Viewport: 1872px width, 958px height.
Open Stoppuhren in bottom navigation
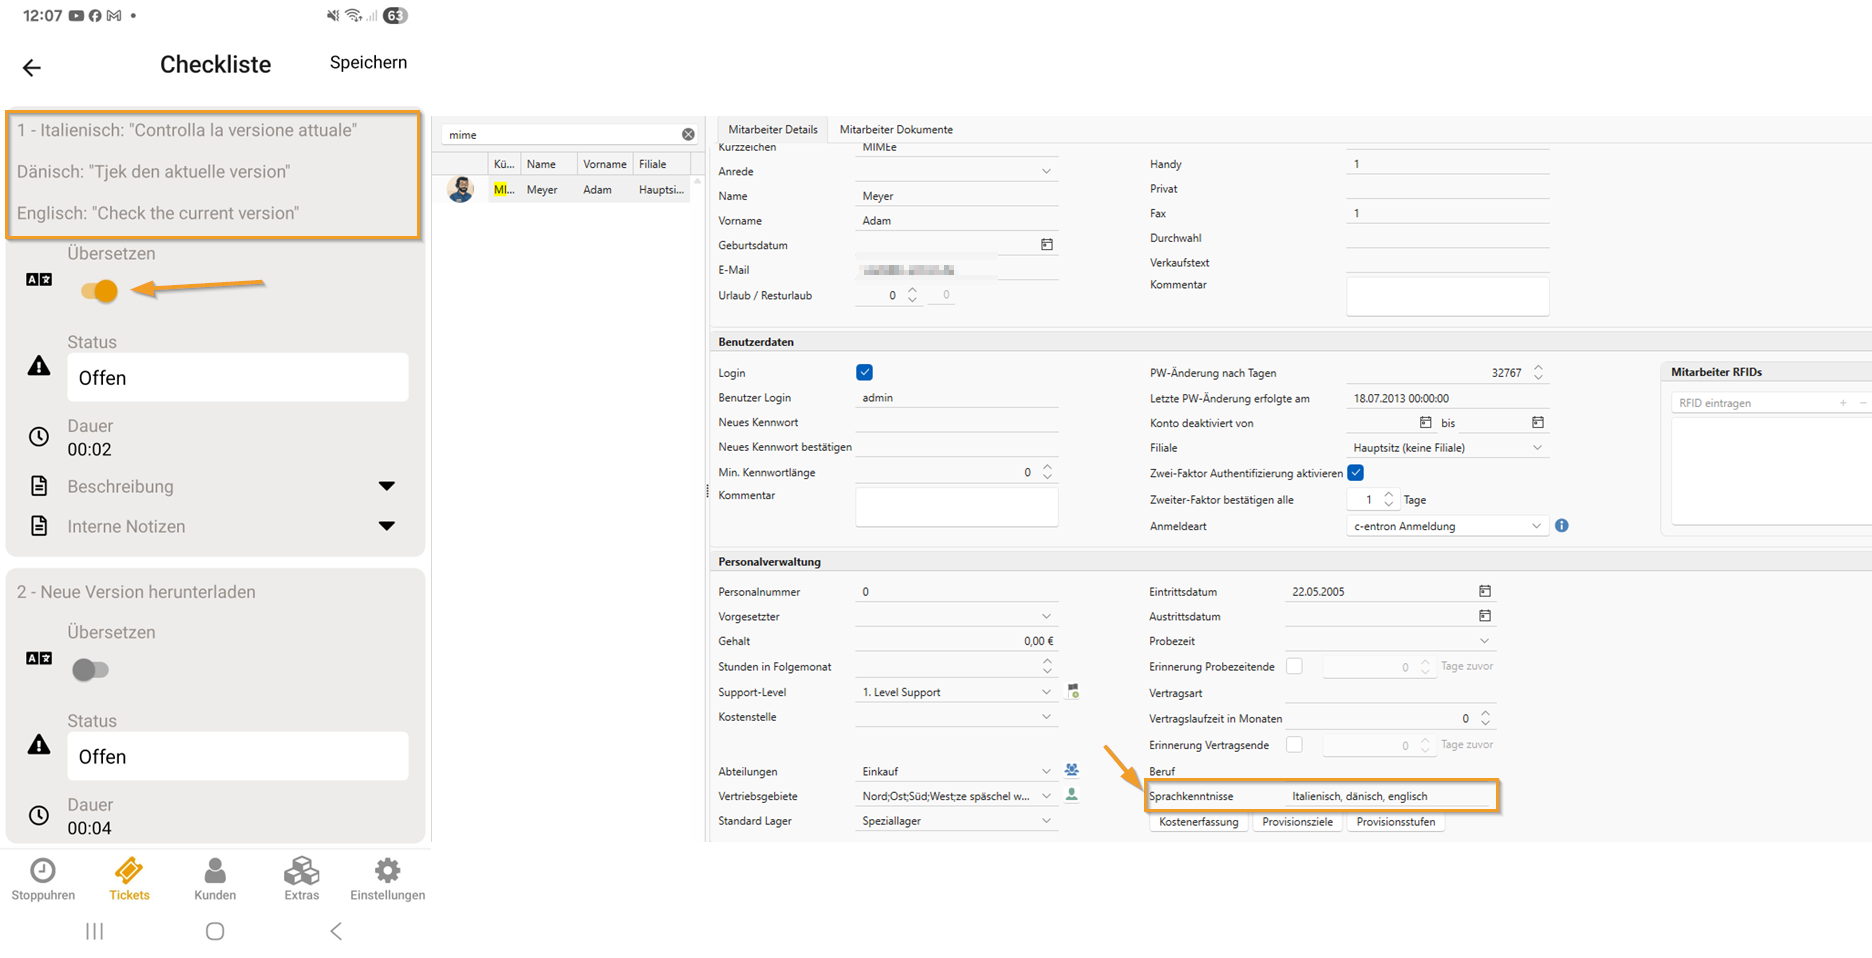click(x=43, y=879)
